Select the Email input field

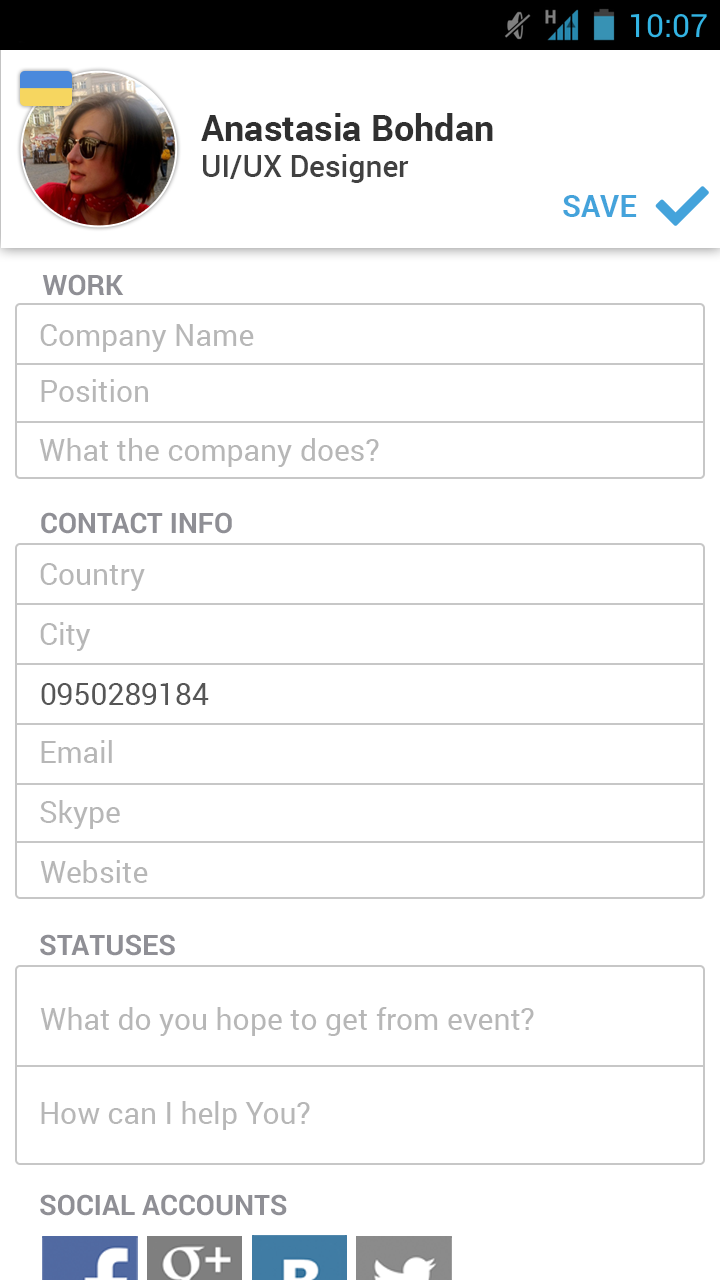(x=360, y=753)
